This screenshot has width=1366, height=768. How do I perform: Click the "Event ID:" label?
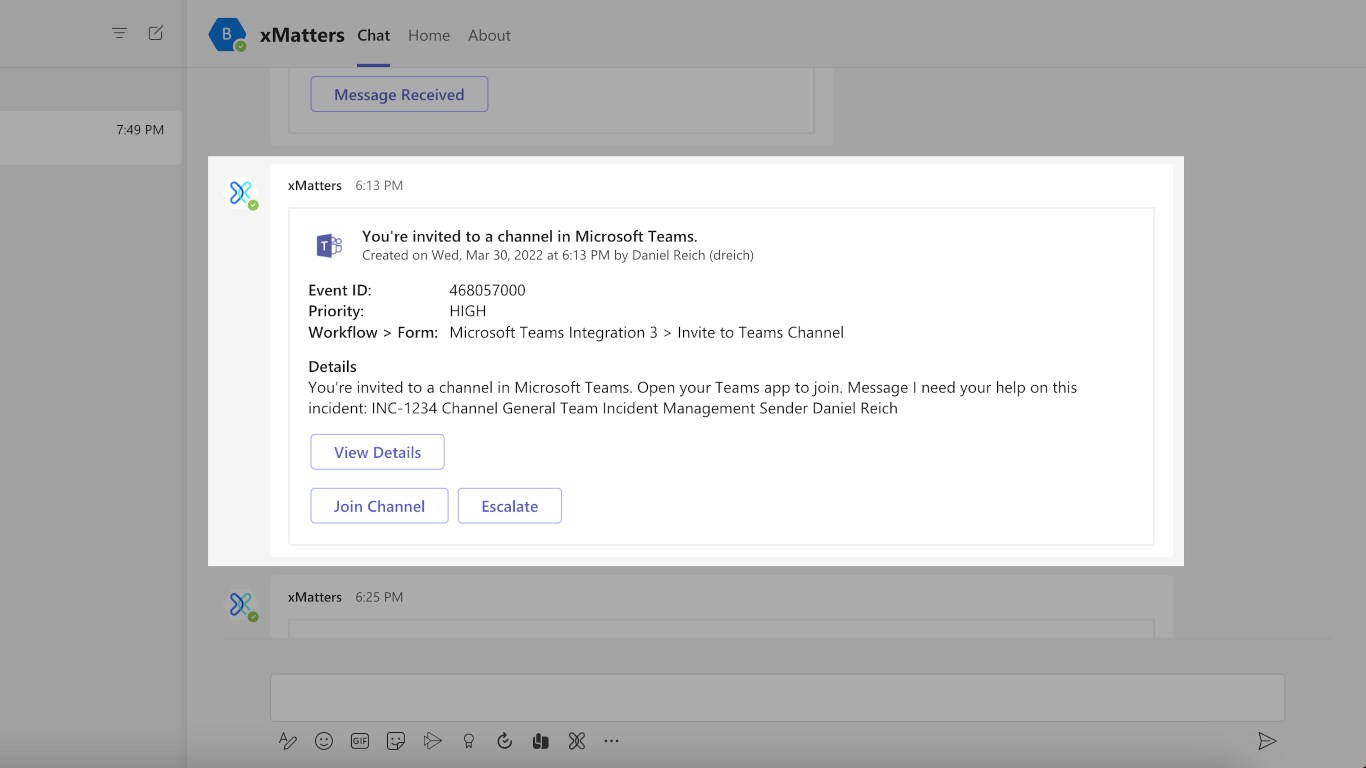tap(340, 290)
